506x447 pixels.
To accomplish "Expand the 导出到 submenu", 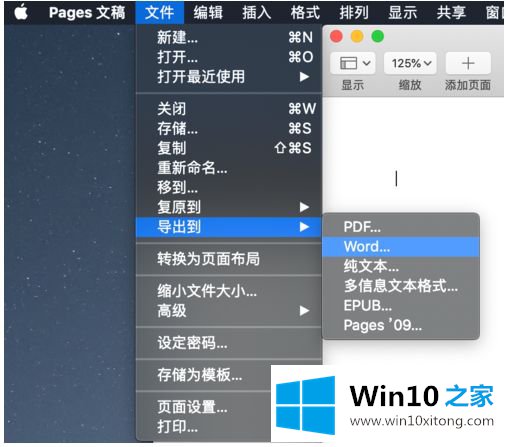I will tap(229, 227).
